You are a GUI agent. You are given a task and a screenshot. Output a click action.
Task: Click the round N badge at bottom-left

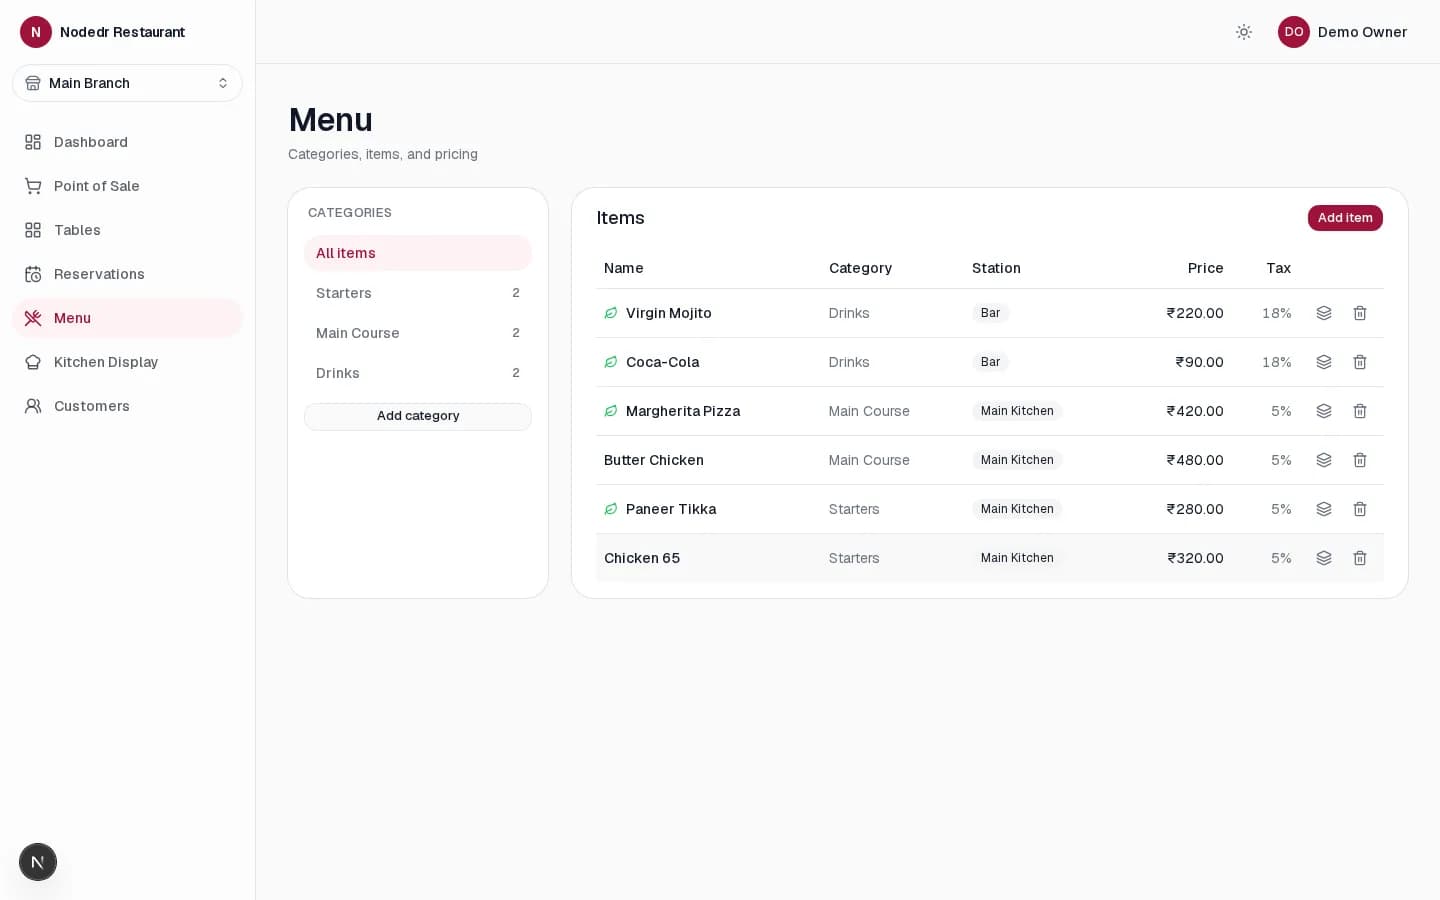38,862
